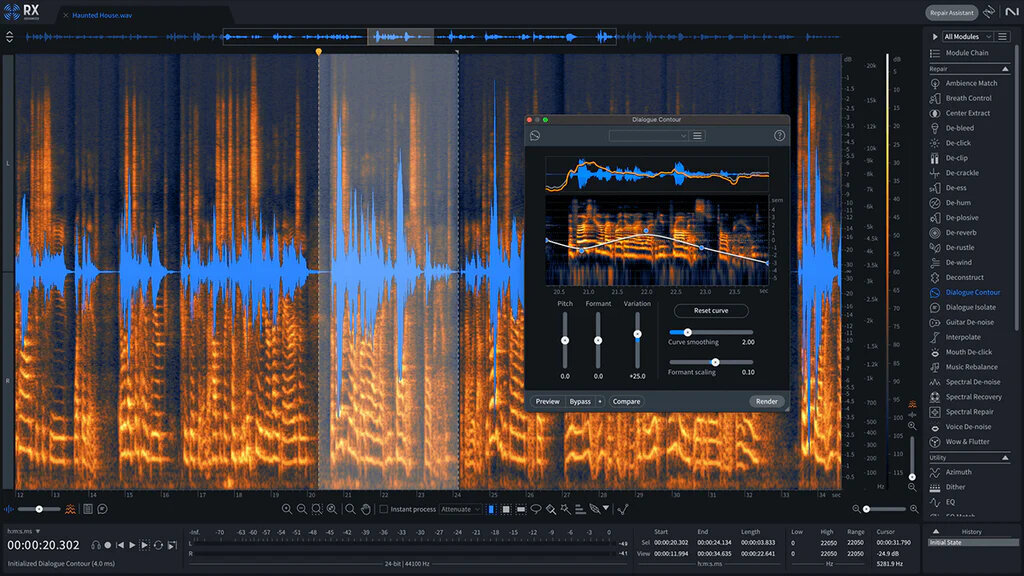The image size is (1024, 576).
Task: Enable the Instant process checkbox
Action: tap(384, 507)
